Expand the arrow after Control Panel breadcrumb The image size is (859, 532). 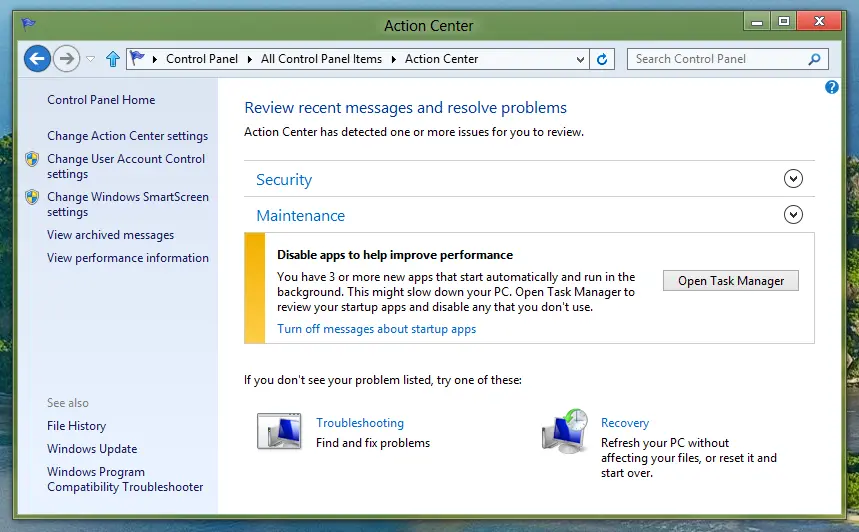pyautogui.click(x=250, y=59)
